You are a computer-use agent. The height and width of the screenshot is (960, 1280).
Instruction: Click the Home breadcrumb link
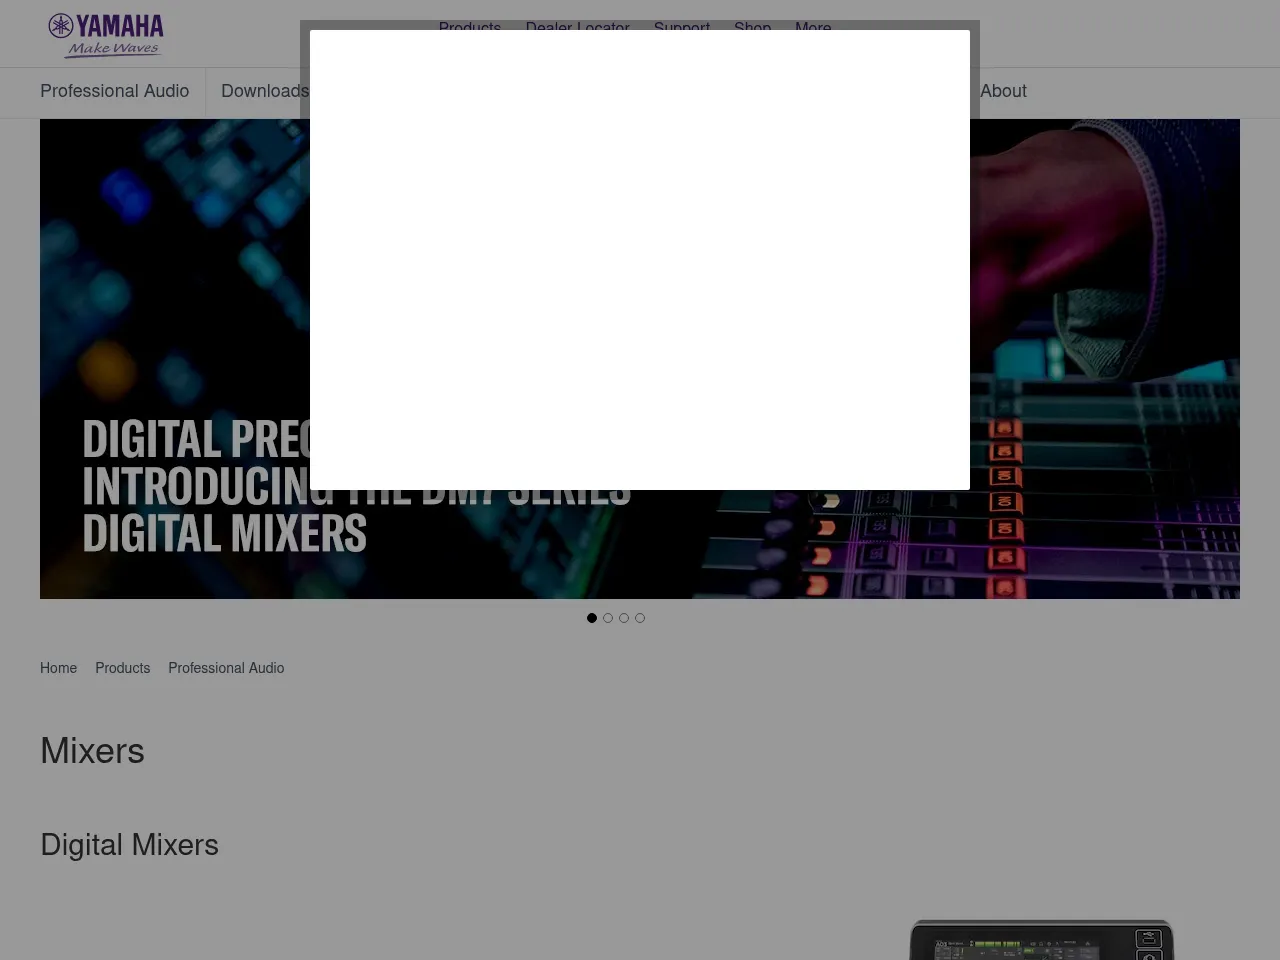(58, 668)
